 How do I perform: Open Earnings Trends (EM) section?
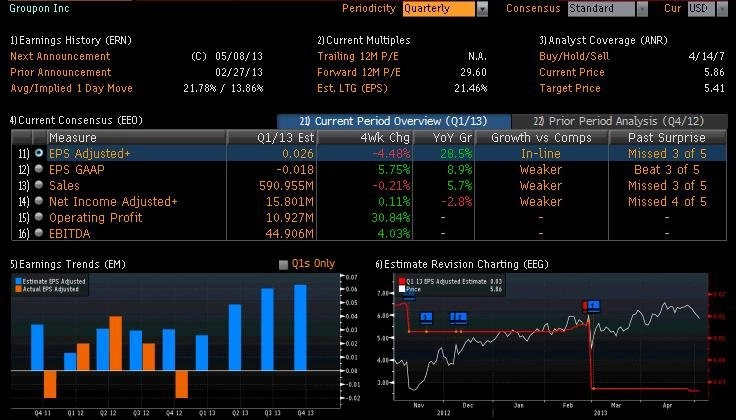pos(68,264)
